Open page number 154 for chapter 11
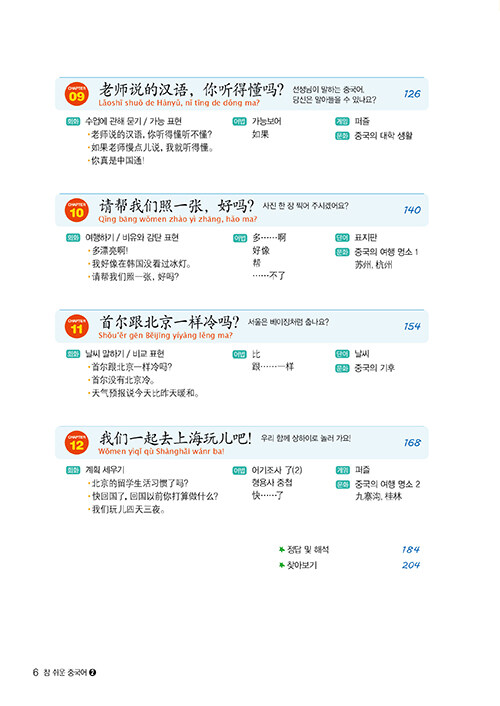Viewport: 500px width, 706px height. coord(412,326)
